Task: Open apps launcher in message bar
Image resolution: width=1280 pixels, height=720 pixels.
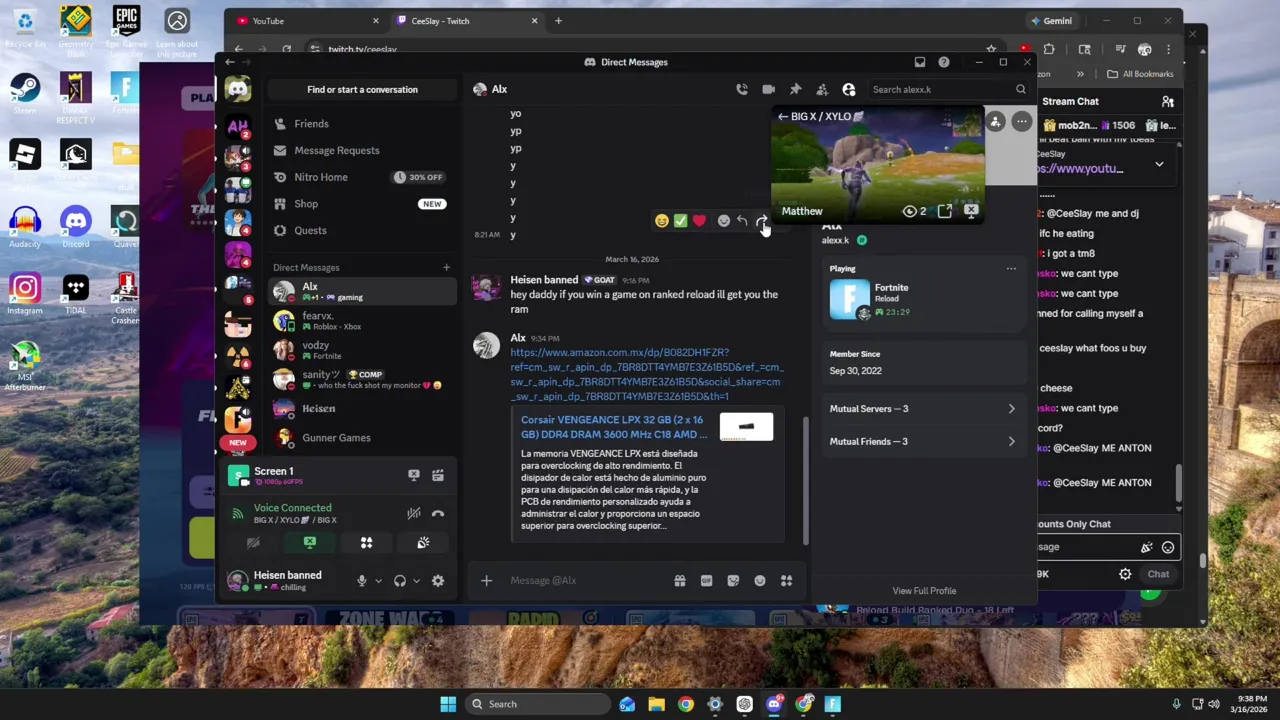Action: [787, 580]
